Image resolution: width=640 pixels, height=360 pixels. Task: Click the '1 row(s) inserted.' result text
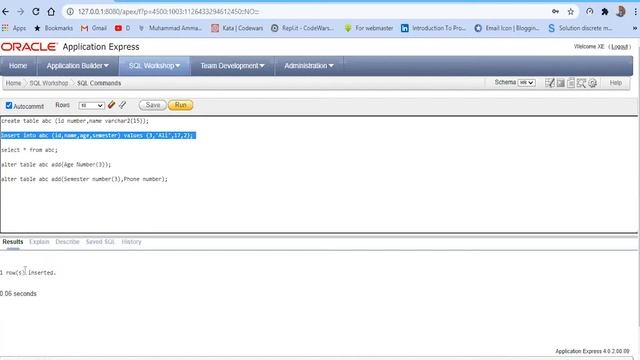[28, 272]
